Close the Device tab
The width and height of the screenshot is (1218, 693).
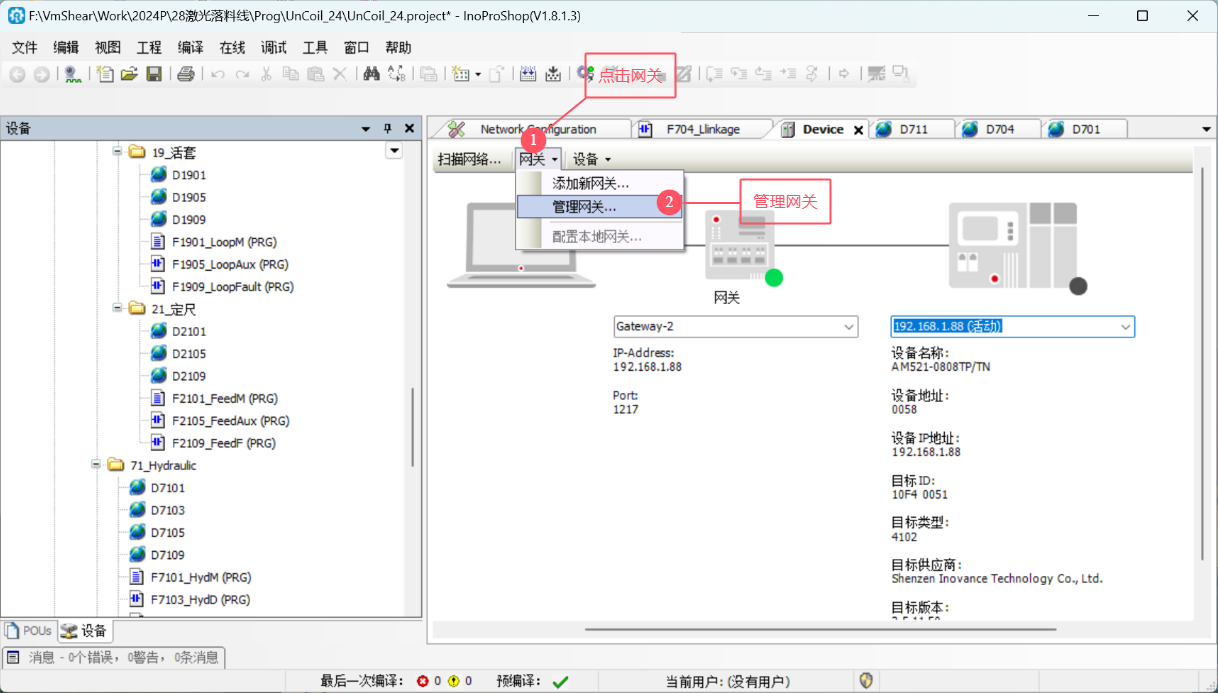(858, 130)
